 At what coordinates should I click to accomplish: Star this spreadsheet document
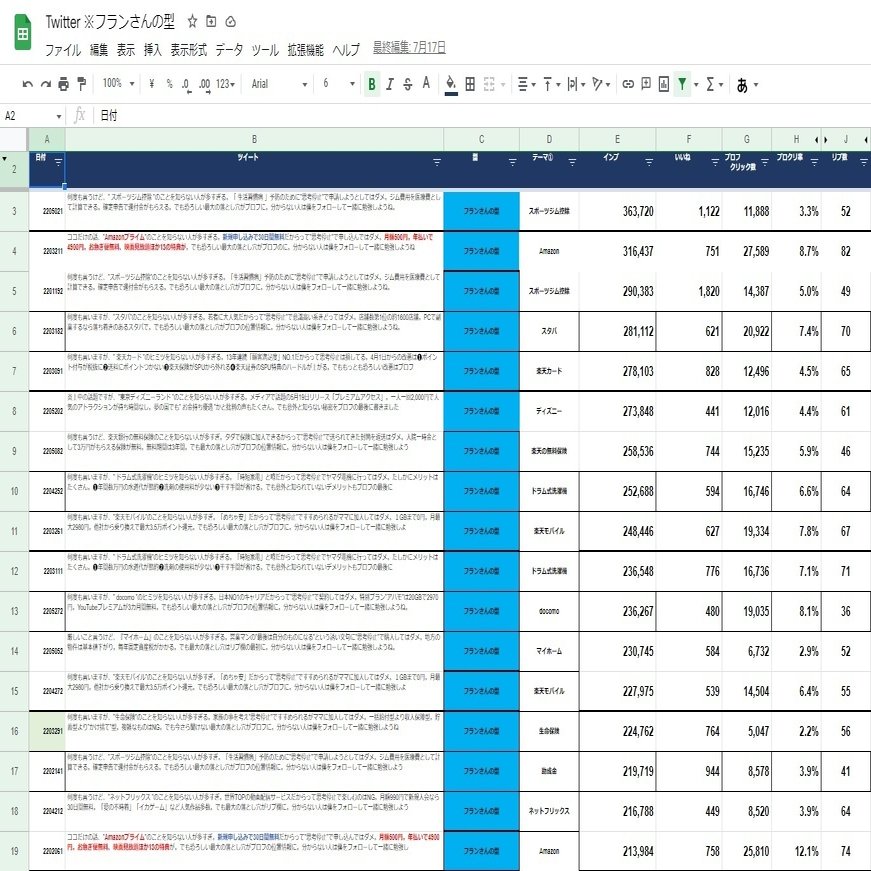click(192, 22)
